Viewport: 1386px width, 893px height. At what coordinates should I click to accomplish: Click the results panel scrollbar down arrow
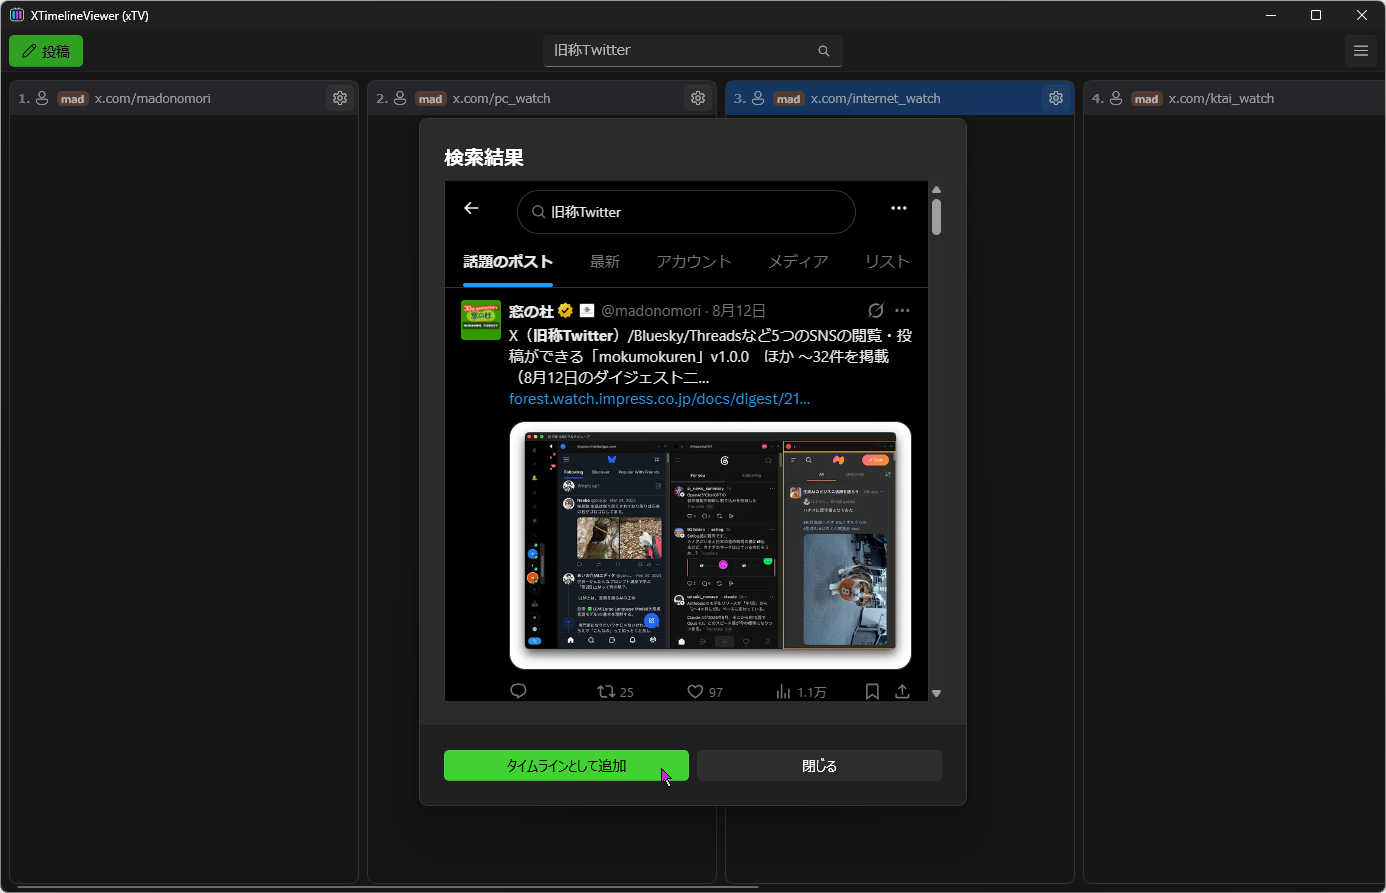pyautogui.click(x=936, y=693)
